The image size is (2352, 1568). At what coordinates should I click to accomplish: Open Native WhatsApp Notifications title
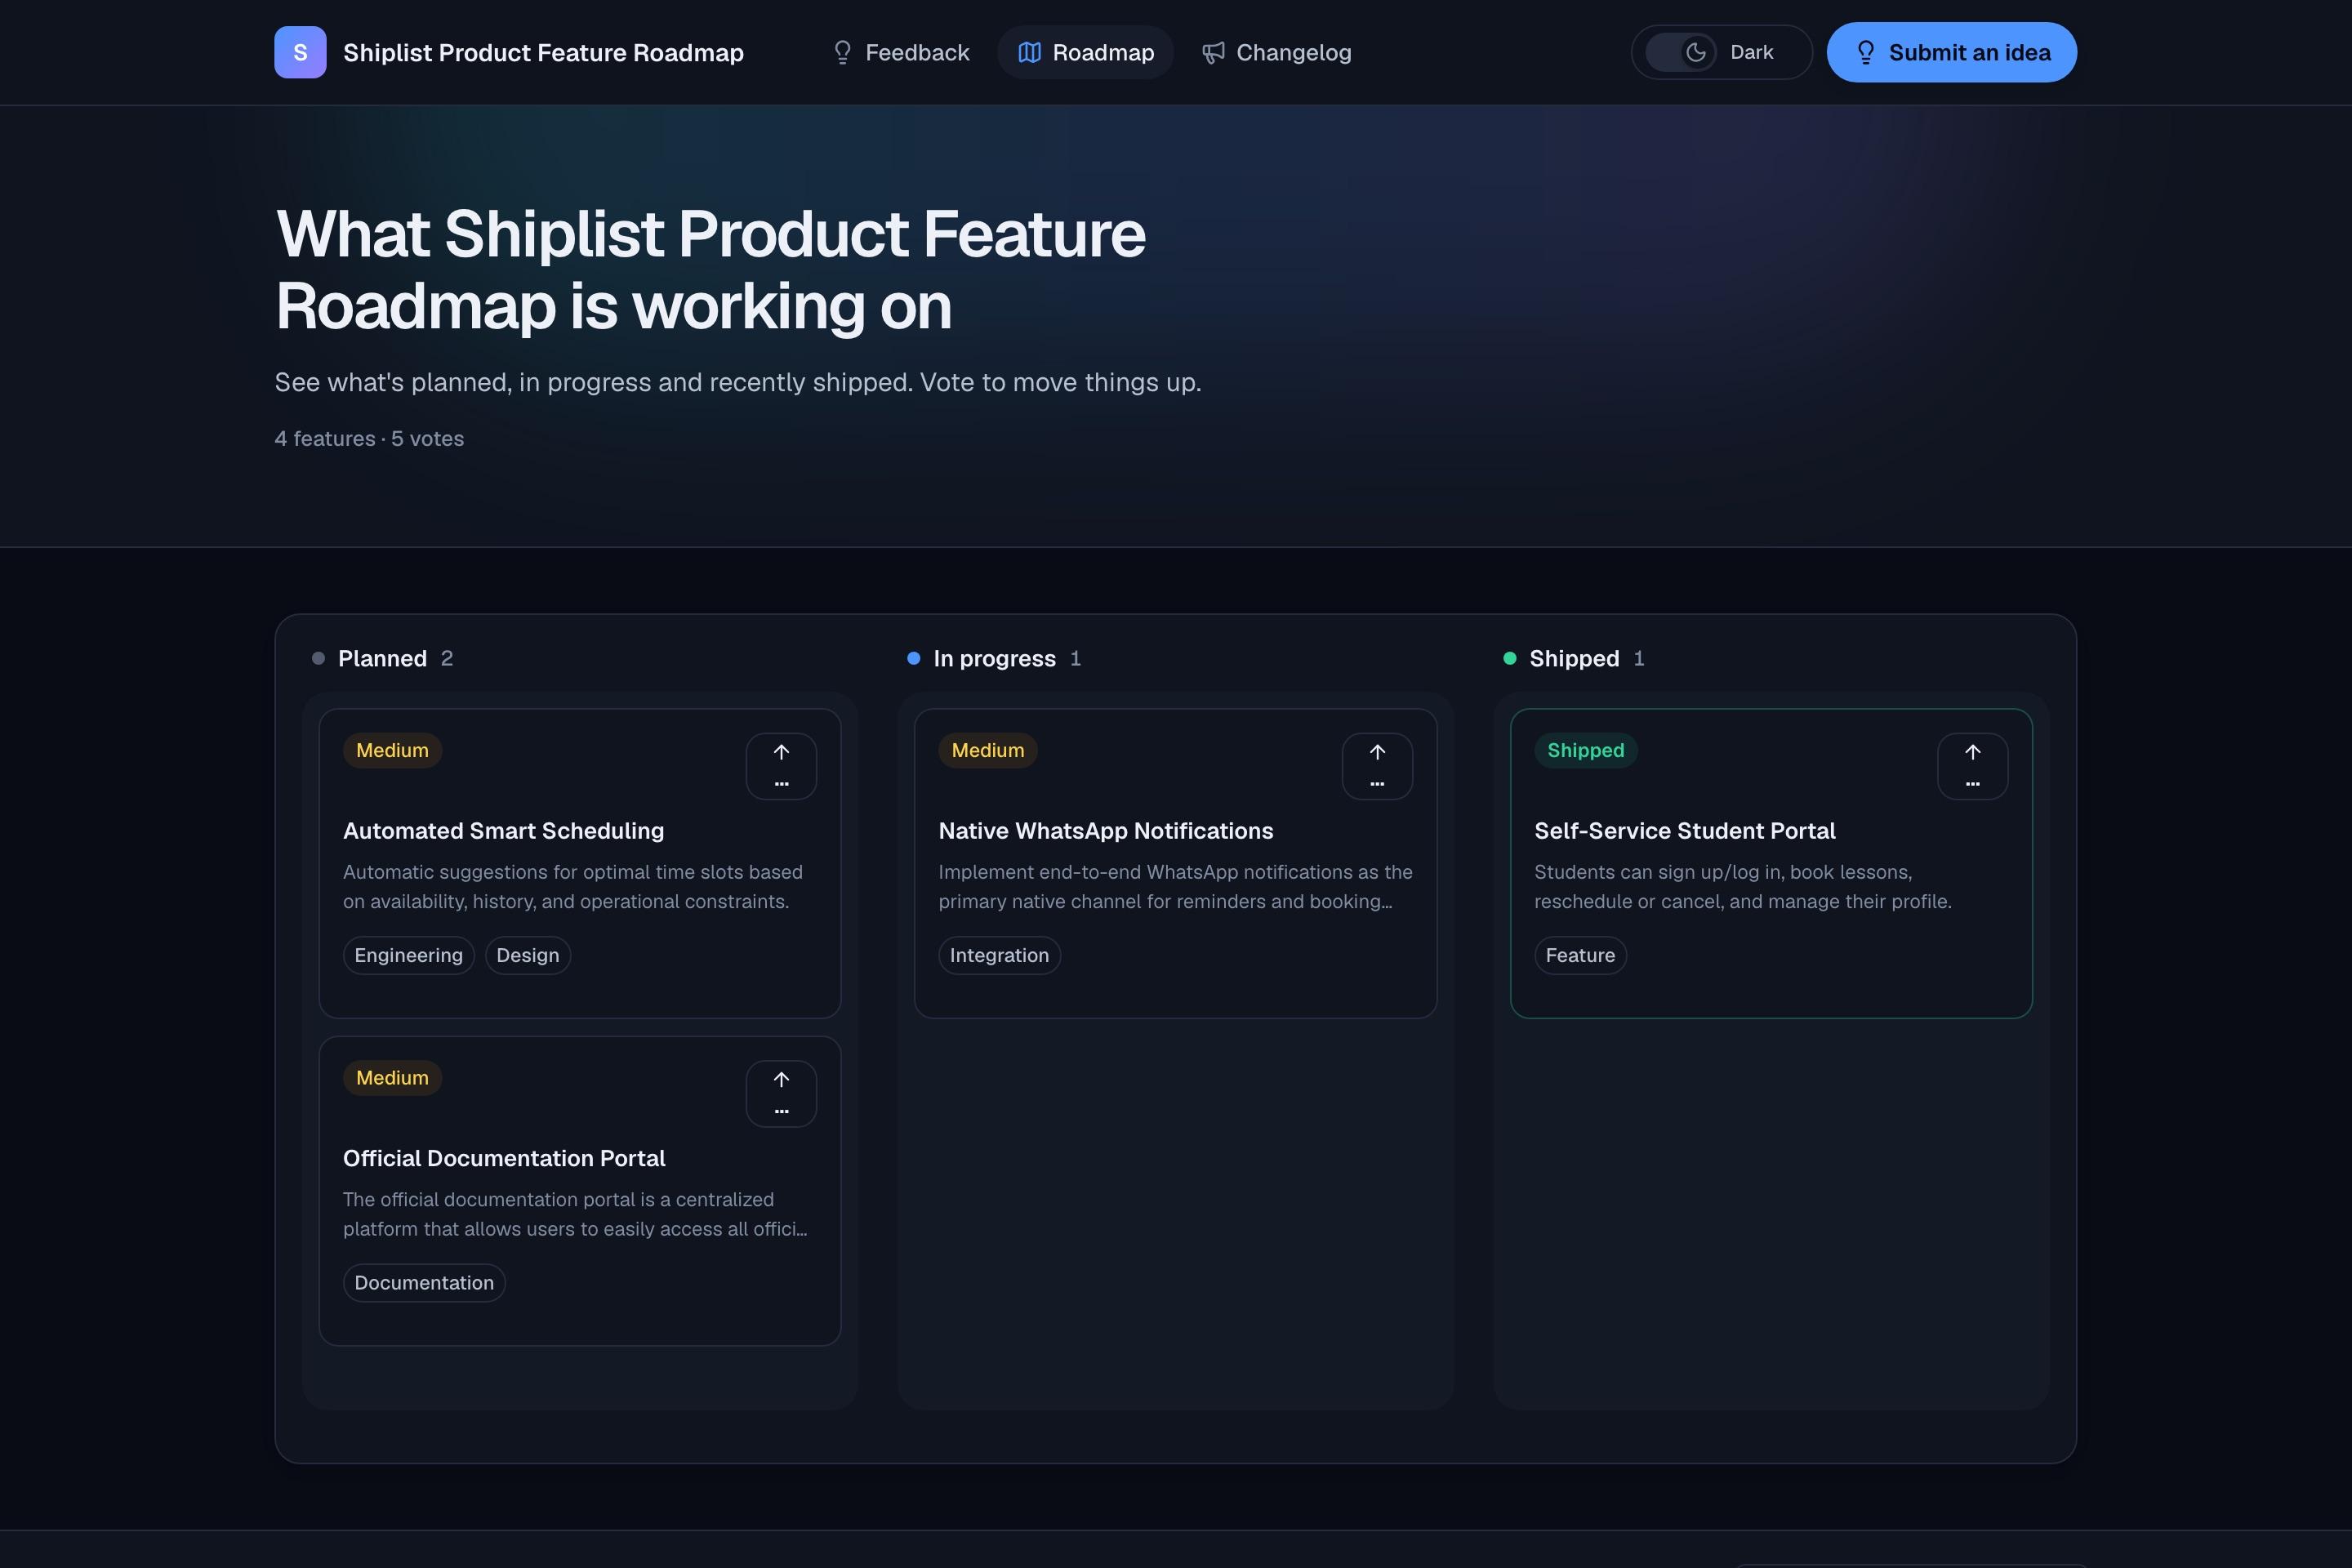pyautogui.click(x=1106, y=831)
